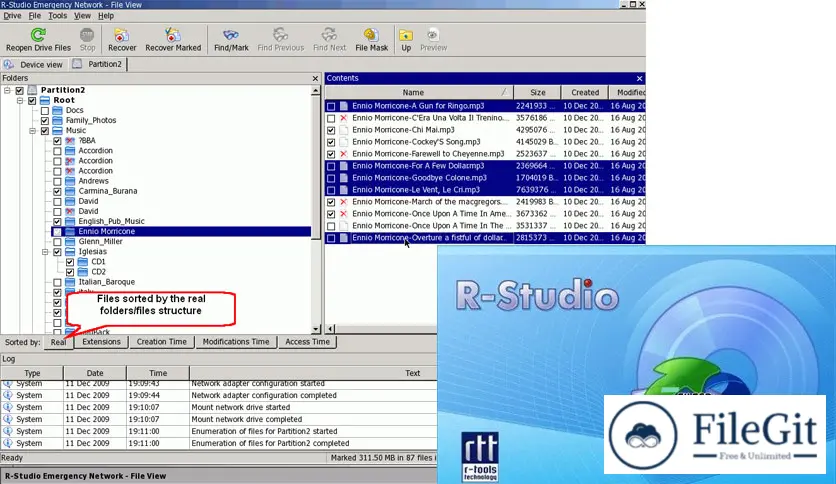Uncheck the Family_Photos folder checkbox
This screenshot has height=484, width=836.
(x=45, y=121)
